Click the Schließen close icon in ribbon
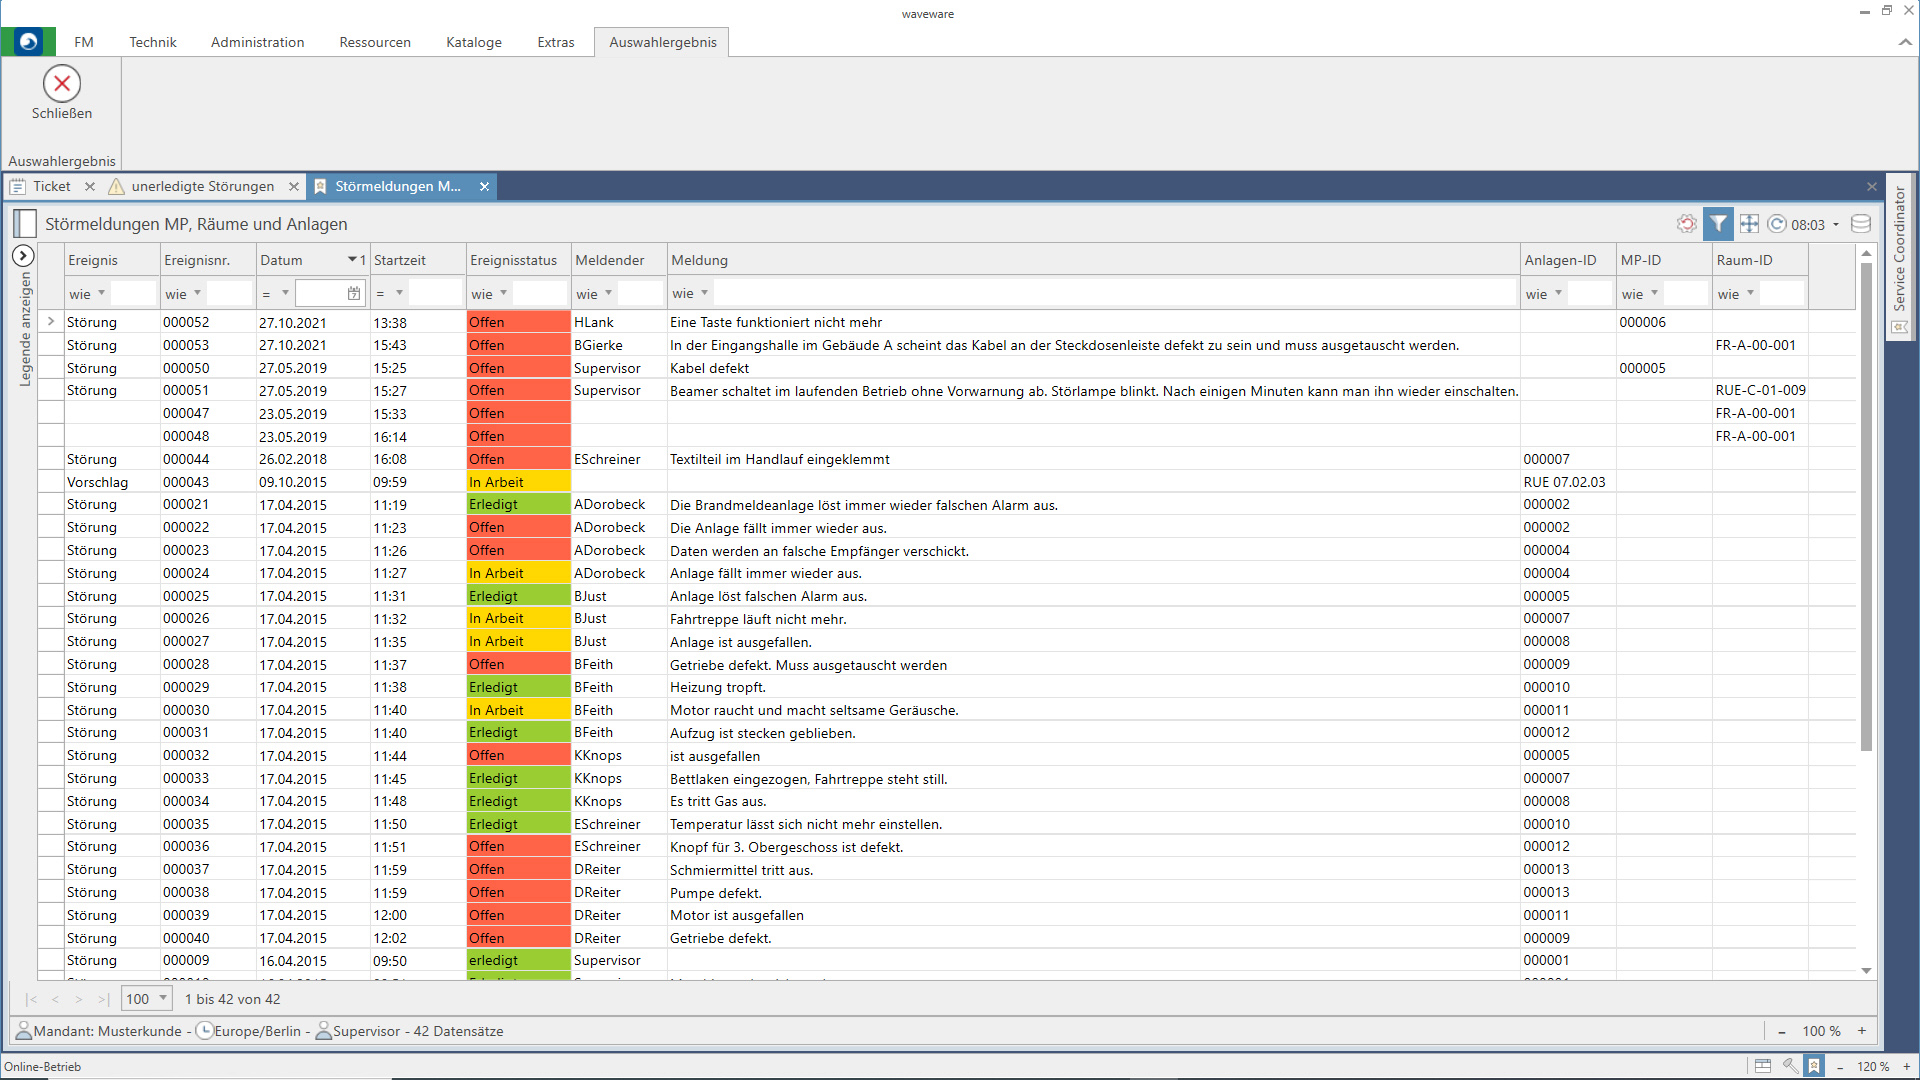This screenshot has height=1080, width=1920. (62, 84)
